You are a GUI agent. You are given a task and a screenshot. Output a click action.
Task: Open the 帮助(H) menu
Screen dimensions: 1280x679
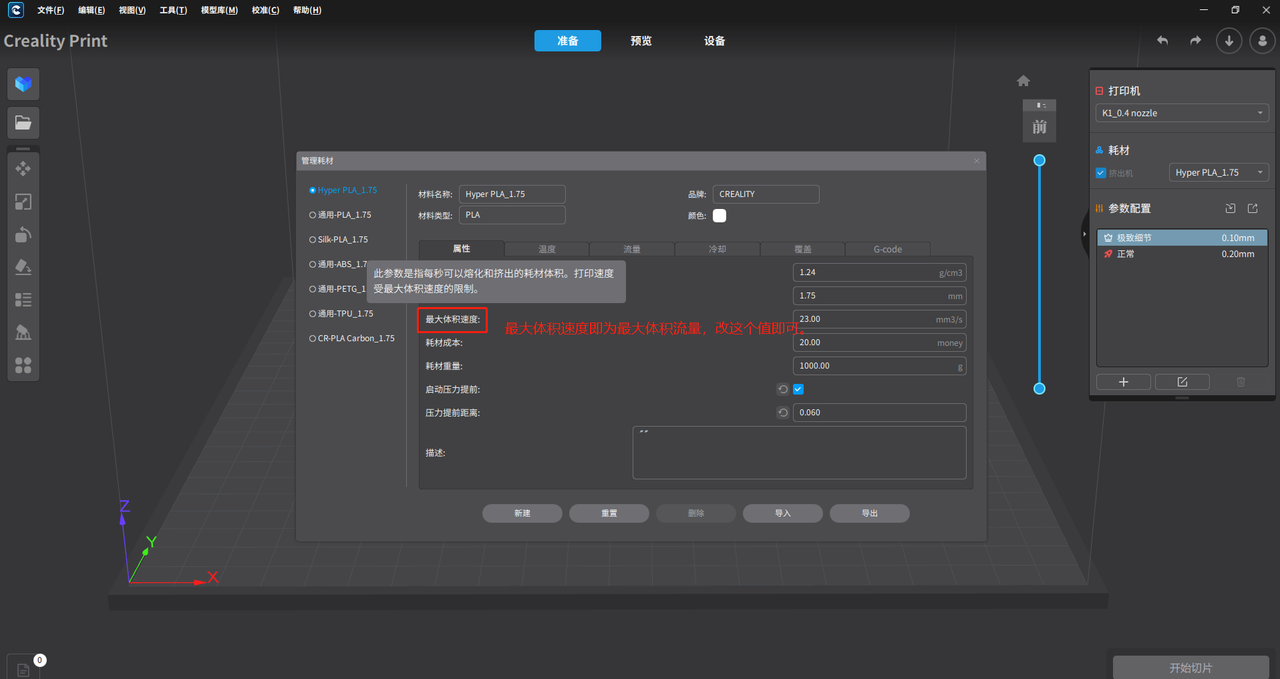click(307, 10)
